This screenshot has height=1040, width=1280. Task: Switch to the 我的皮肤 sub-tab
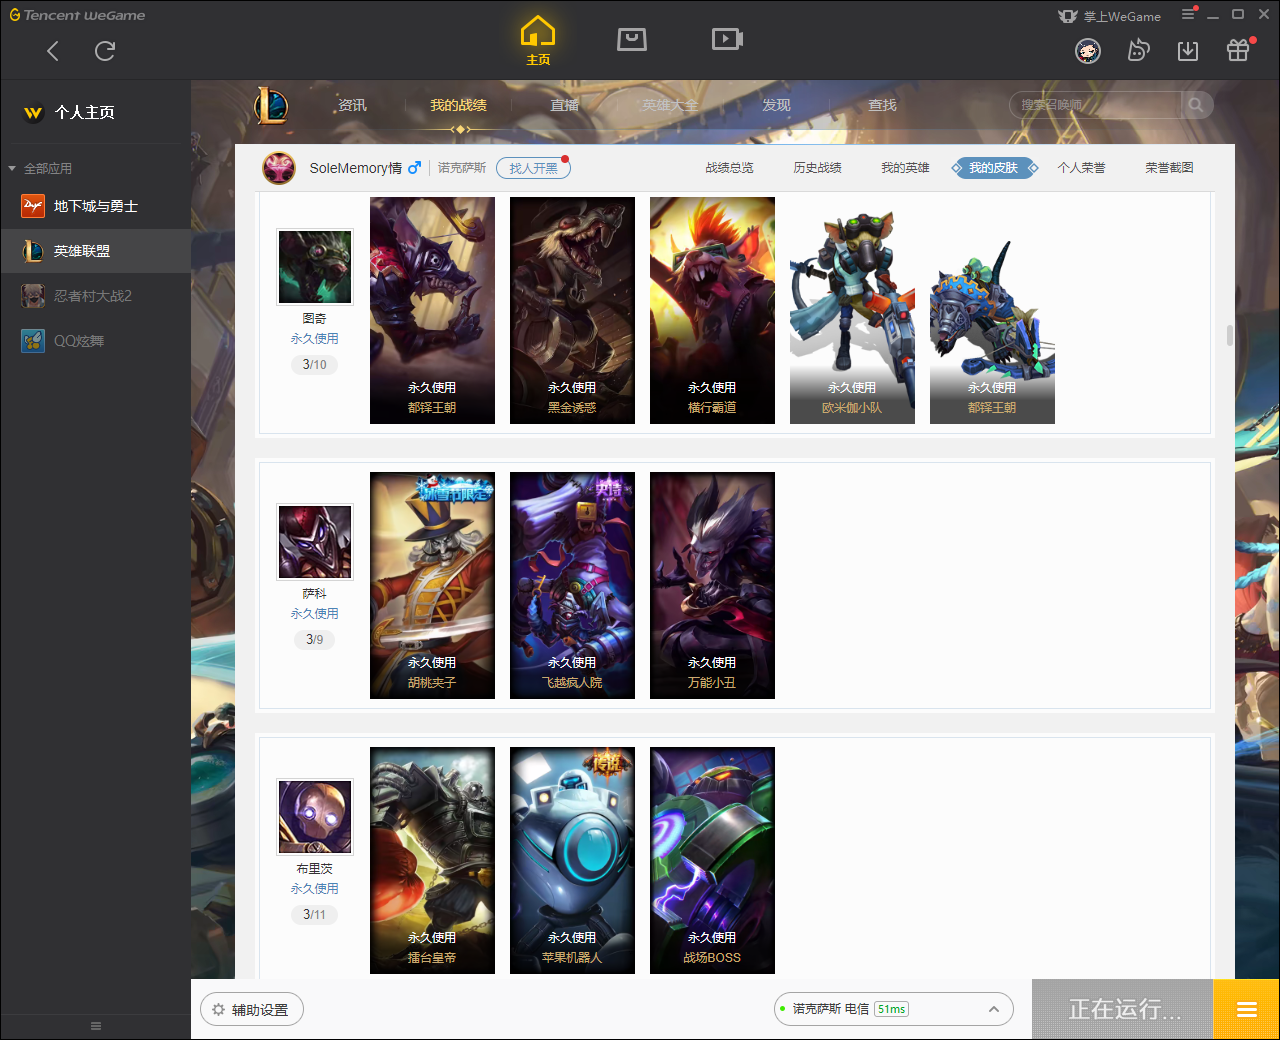[x=993, y=168]
